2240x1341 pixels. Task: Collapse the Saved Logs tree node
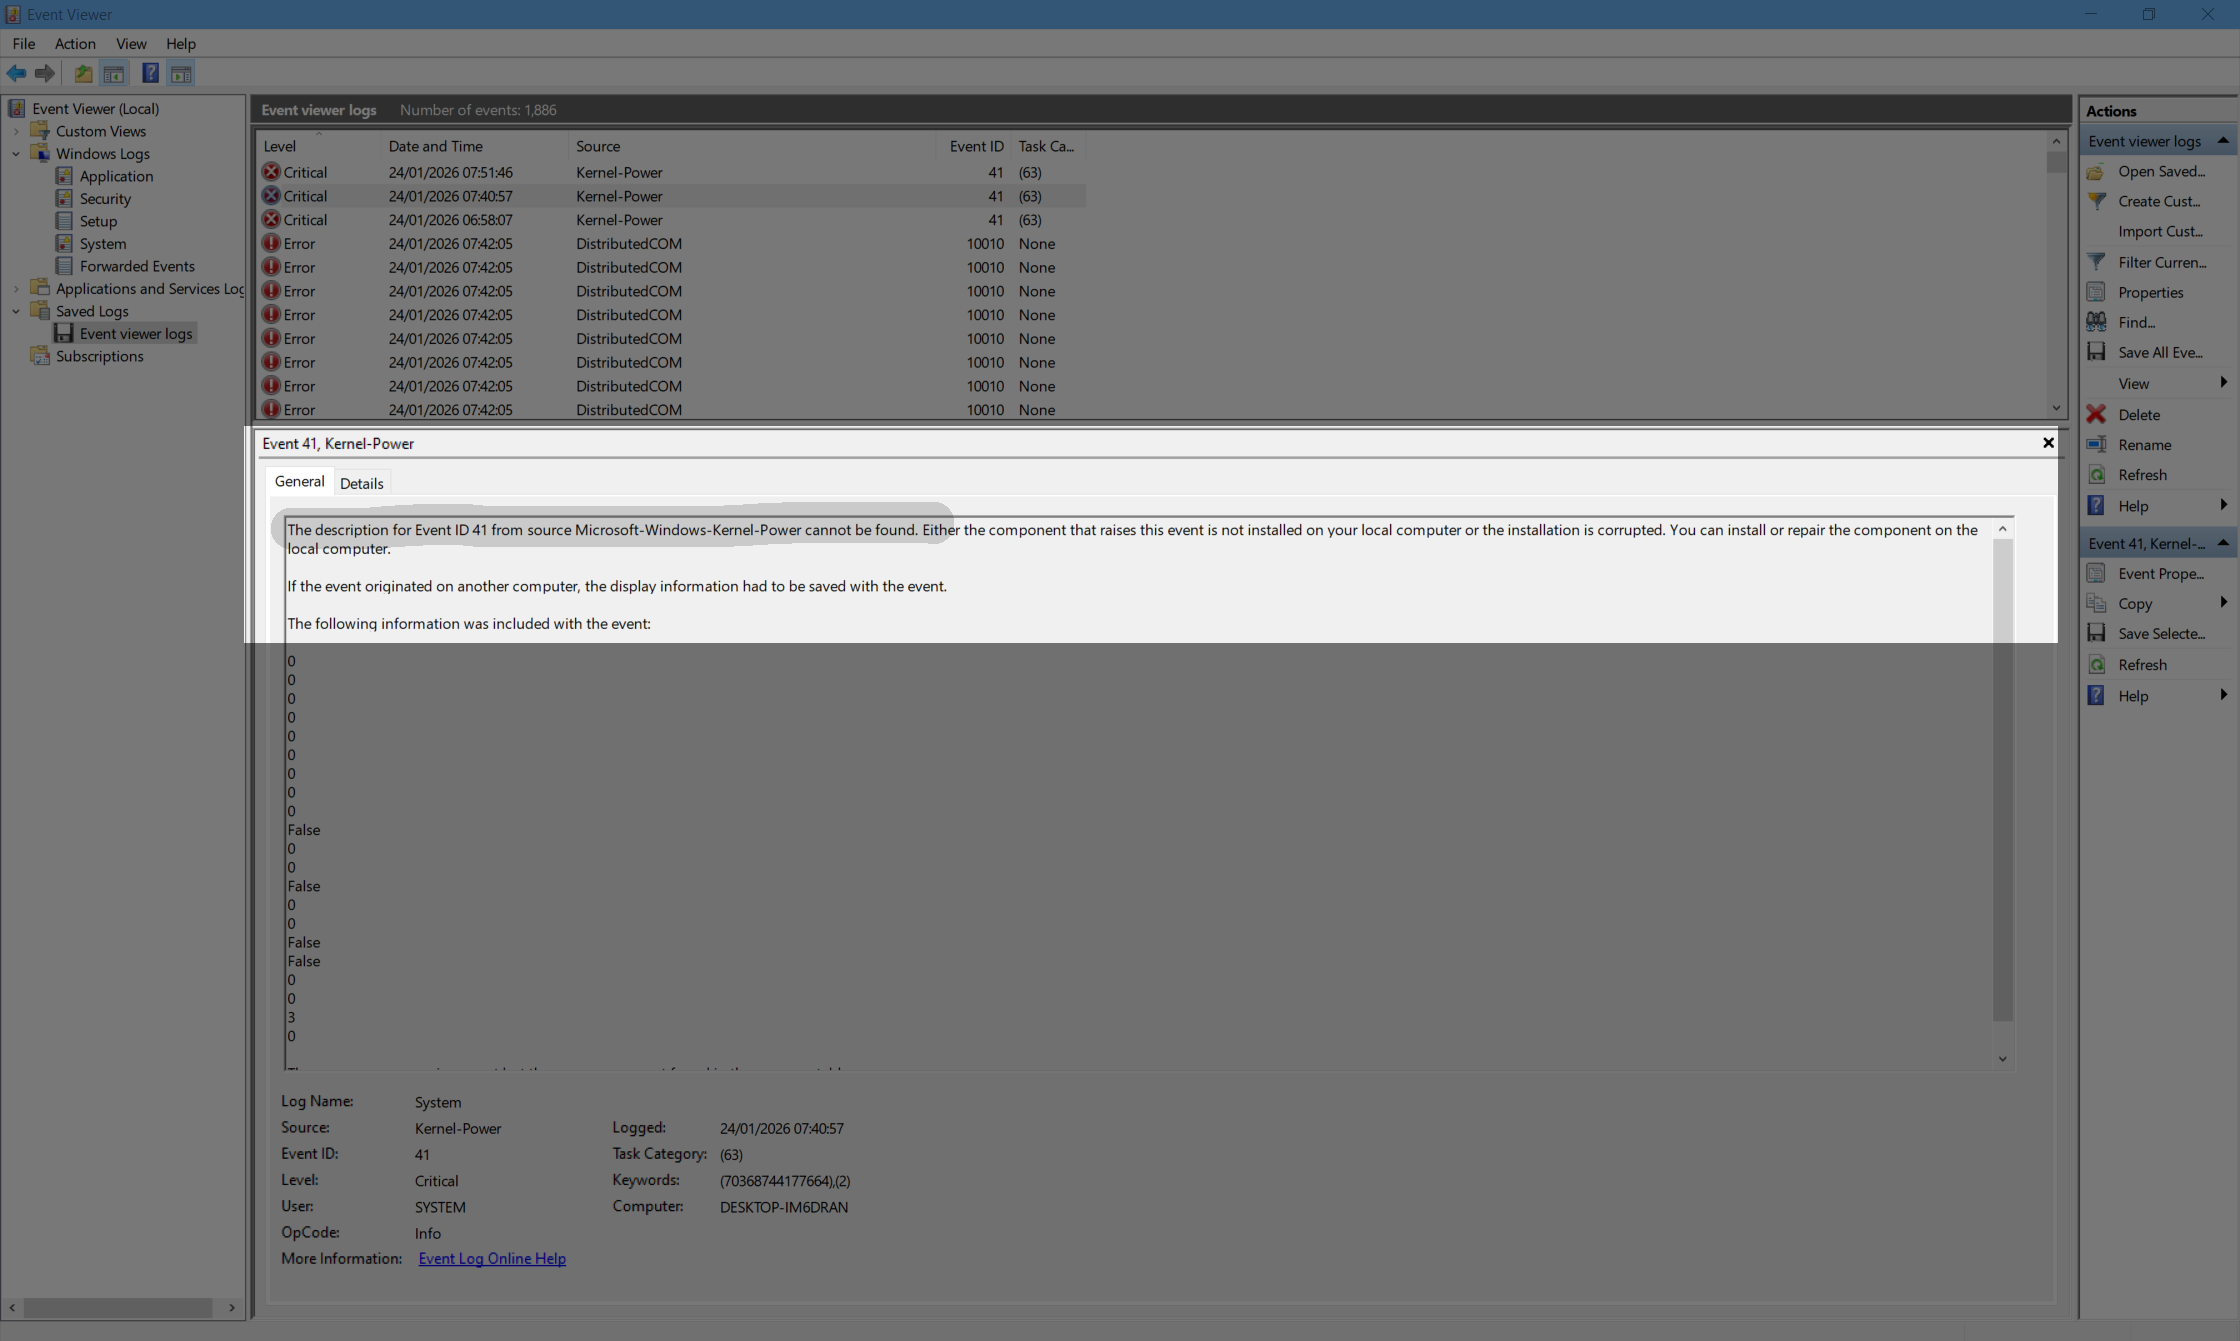coord(16,311)
